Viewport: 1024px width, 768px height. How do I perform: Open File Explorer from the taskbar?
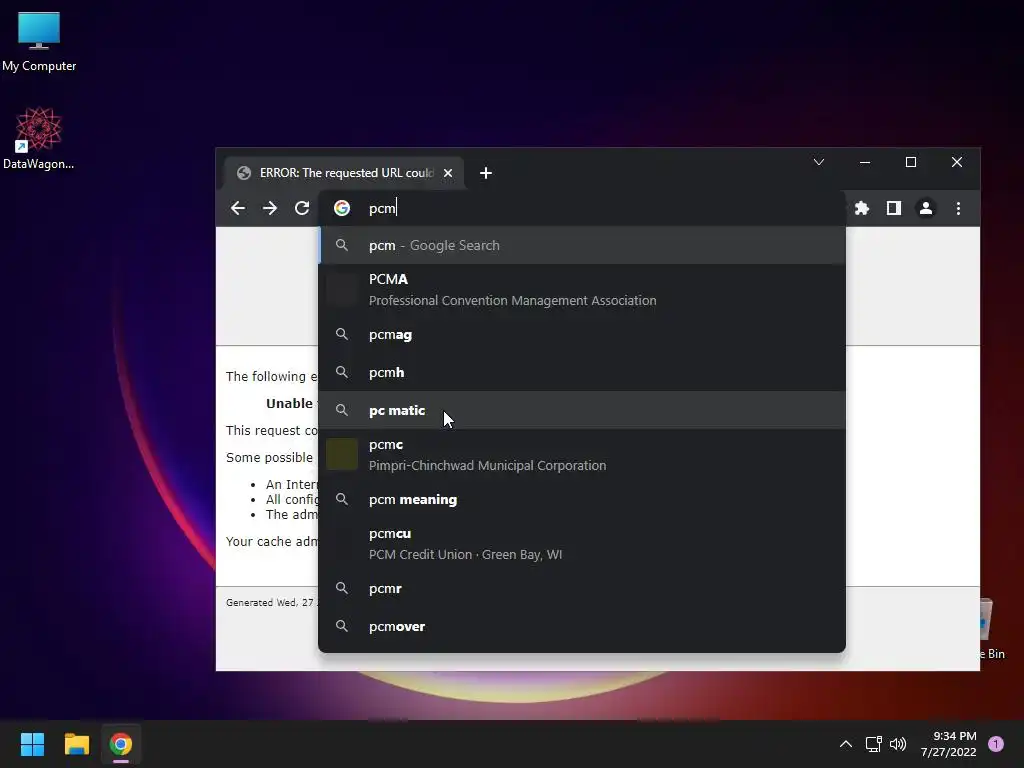point(76,744)
